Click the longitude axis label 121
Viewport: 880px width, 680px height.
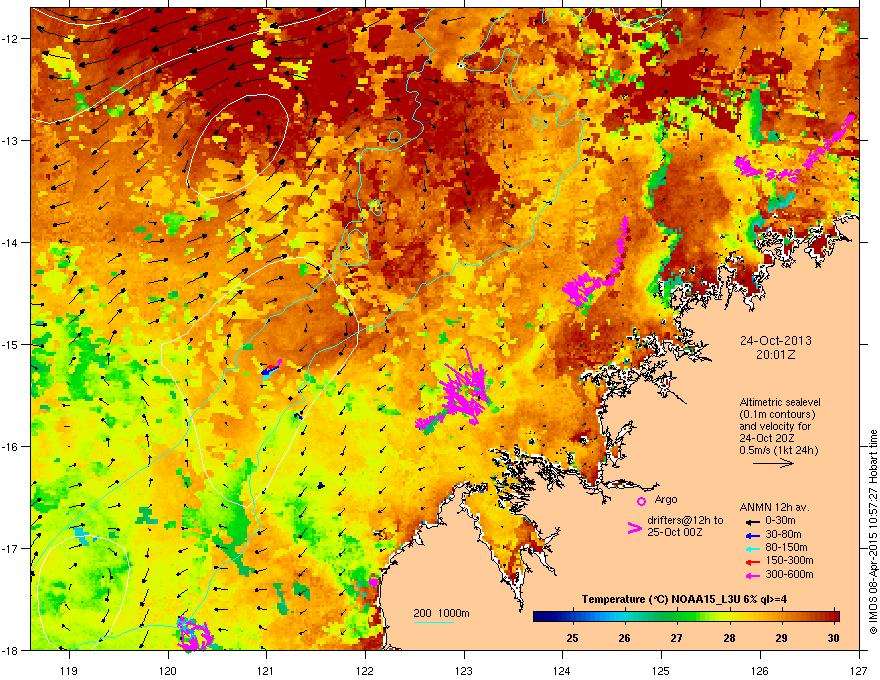tap(266, 670)
